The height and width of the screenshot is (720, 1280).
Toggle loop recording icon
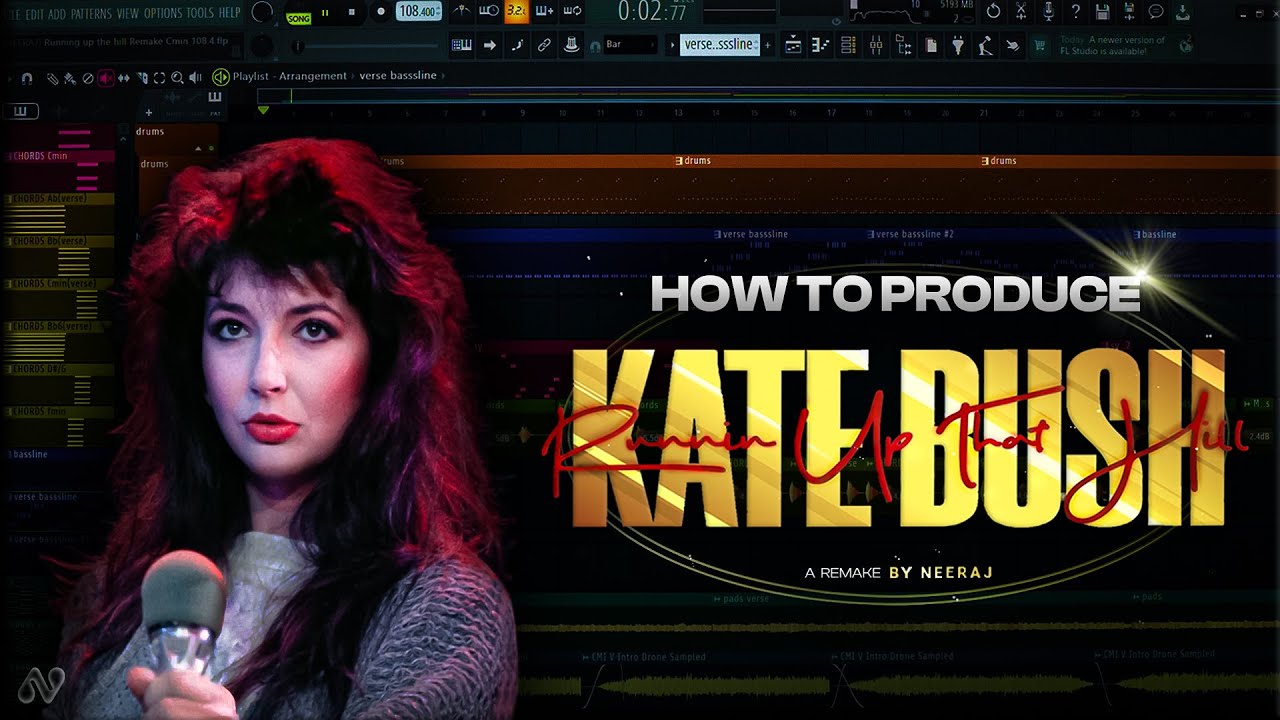coord(573,11)
